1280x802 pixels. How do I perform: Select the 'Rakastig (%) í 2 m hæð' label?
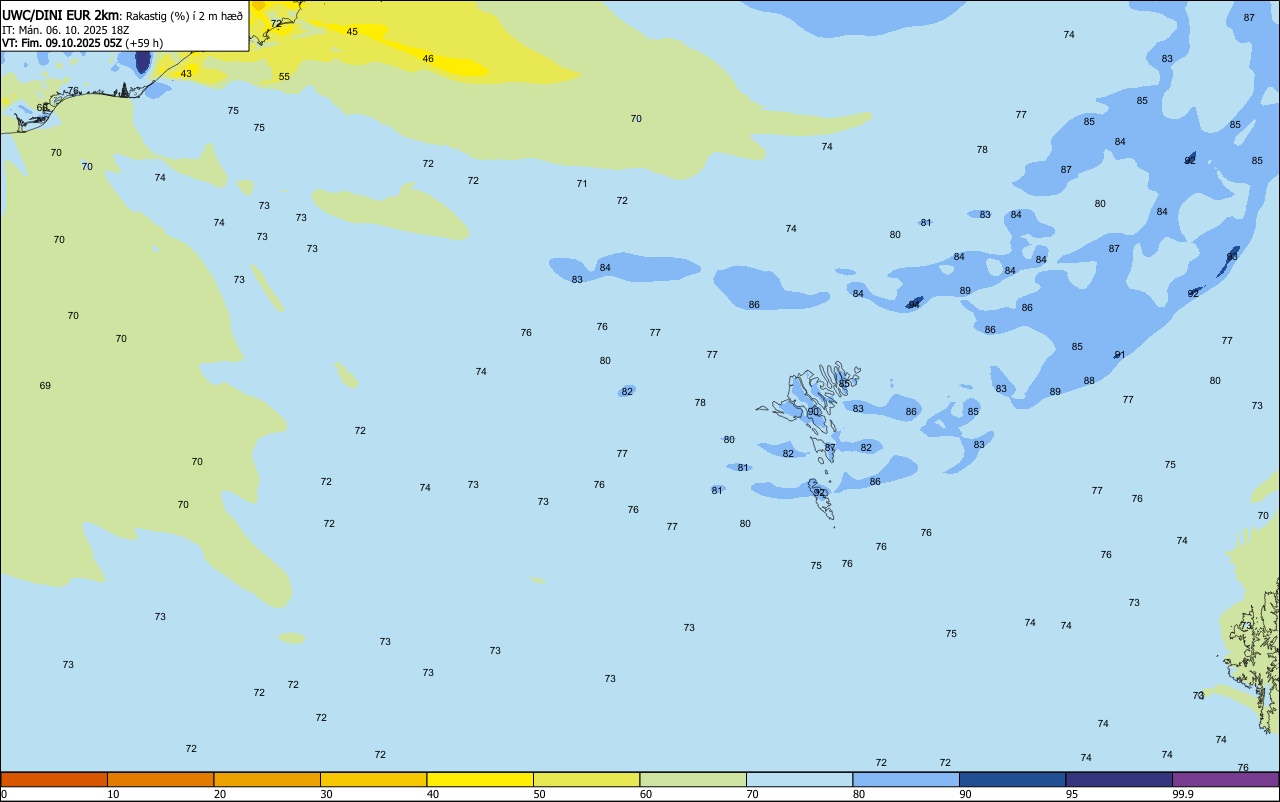tap(184, 16)
